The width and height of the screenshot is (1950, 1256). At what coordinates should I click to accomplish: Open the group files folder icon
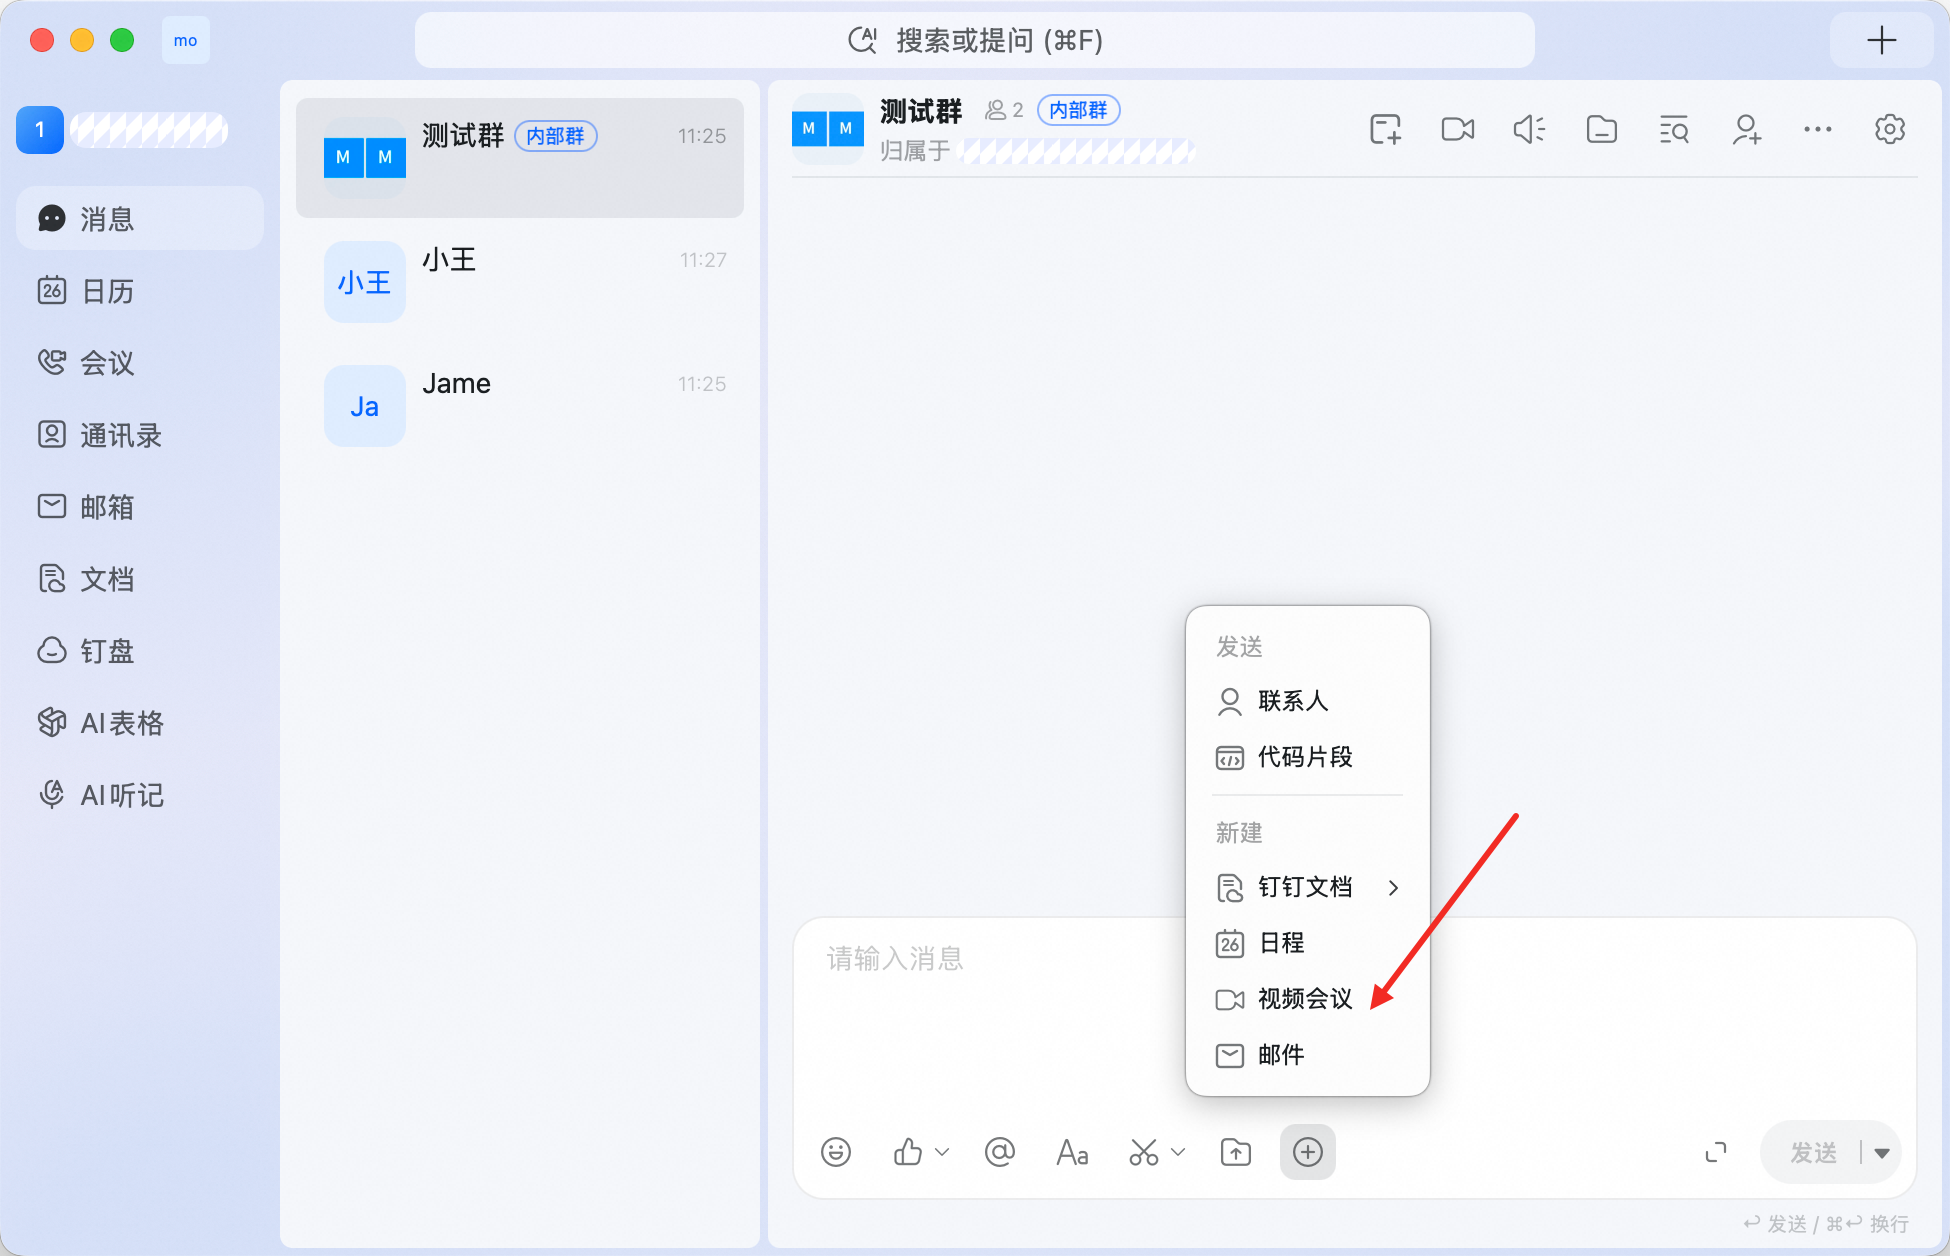(1601, 130)
